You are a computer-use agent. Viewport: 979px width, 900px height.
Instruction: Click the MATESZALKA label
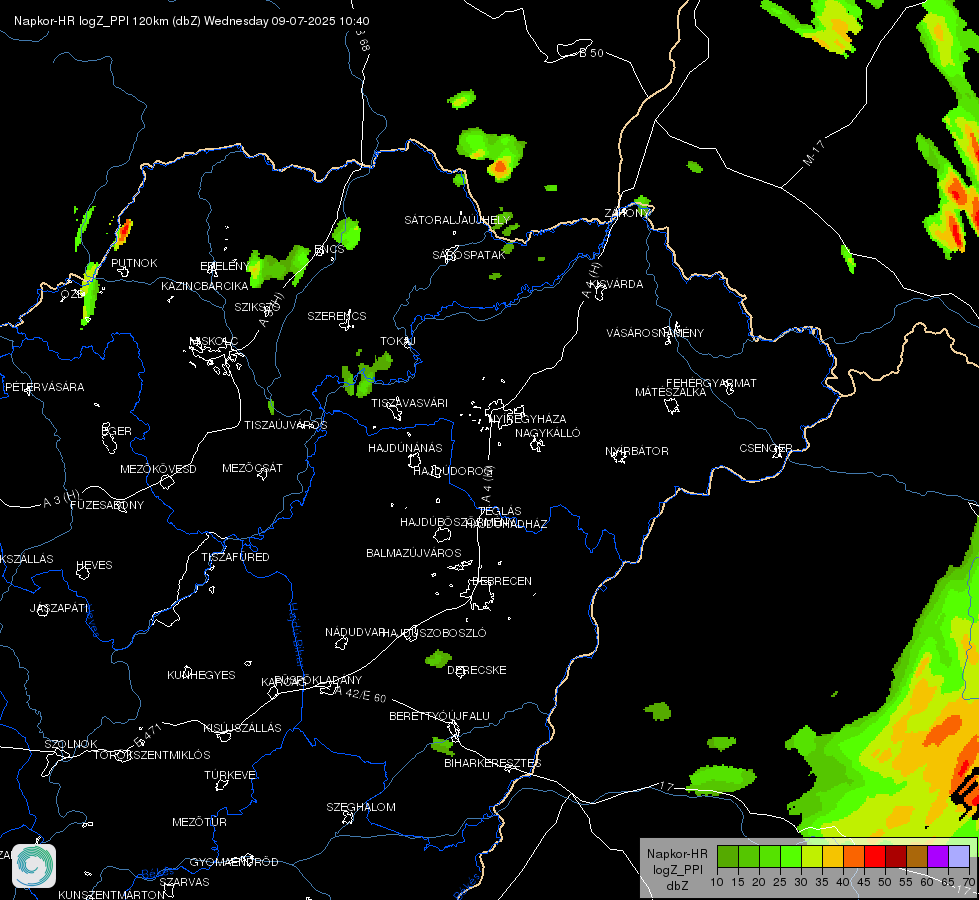(670, 392)
